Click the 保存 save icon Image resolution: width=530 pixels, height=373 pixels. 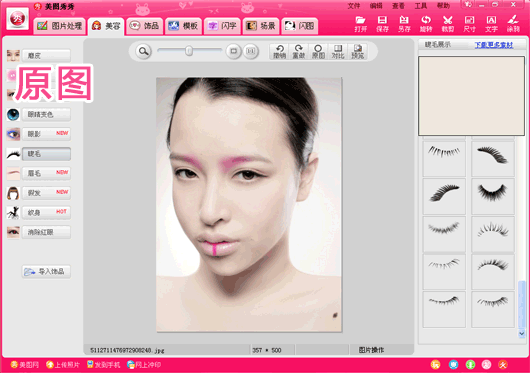pos(382,24)
